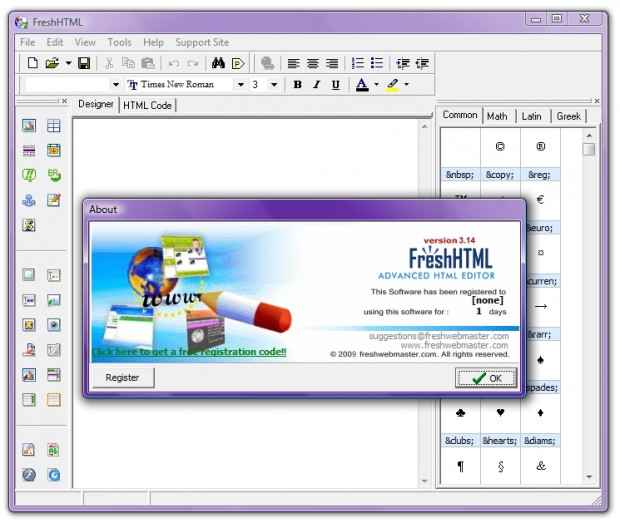The width and height of the screenshot is (620, 523).
Task: Click the free registration code link
Action: click(x=189, y=351)
